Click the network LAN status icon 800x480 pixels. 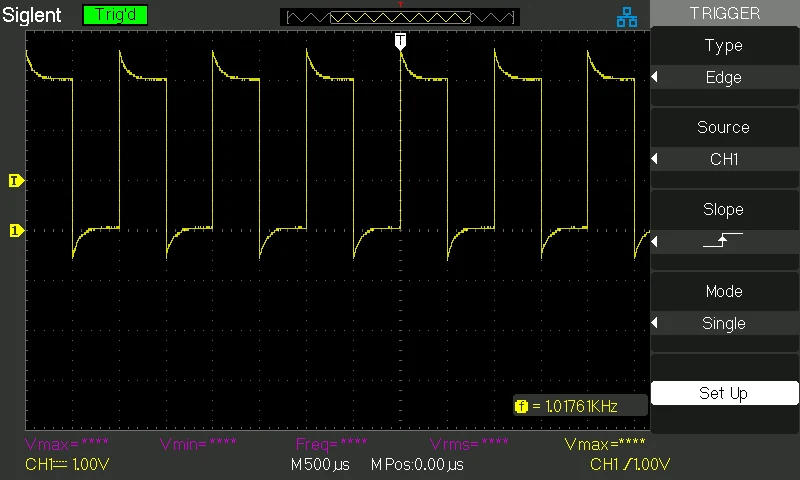point(627,17)
